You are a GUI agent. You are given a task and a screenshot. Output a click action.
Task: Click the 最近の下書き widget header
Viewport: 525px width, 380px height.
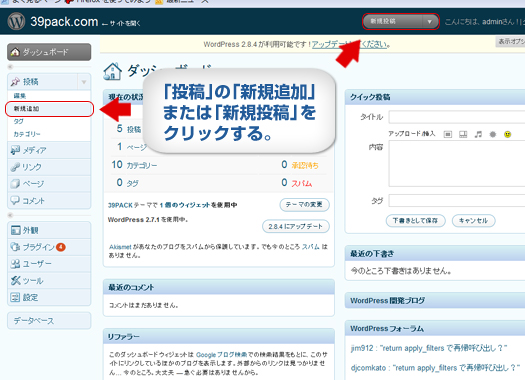tap(435, 253)
